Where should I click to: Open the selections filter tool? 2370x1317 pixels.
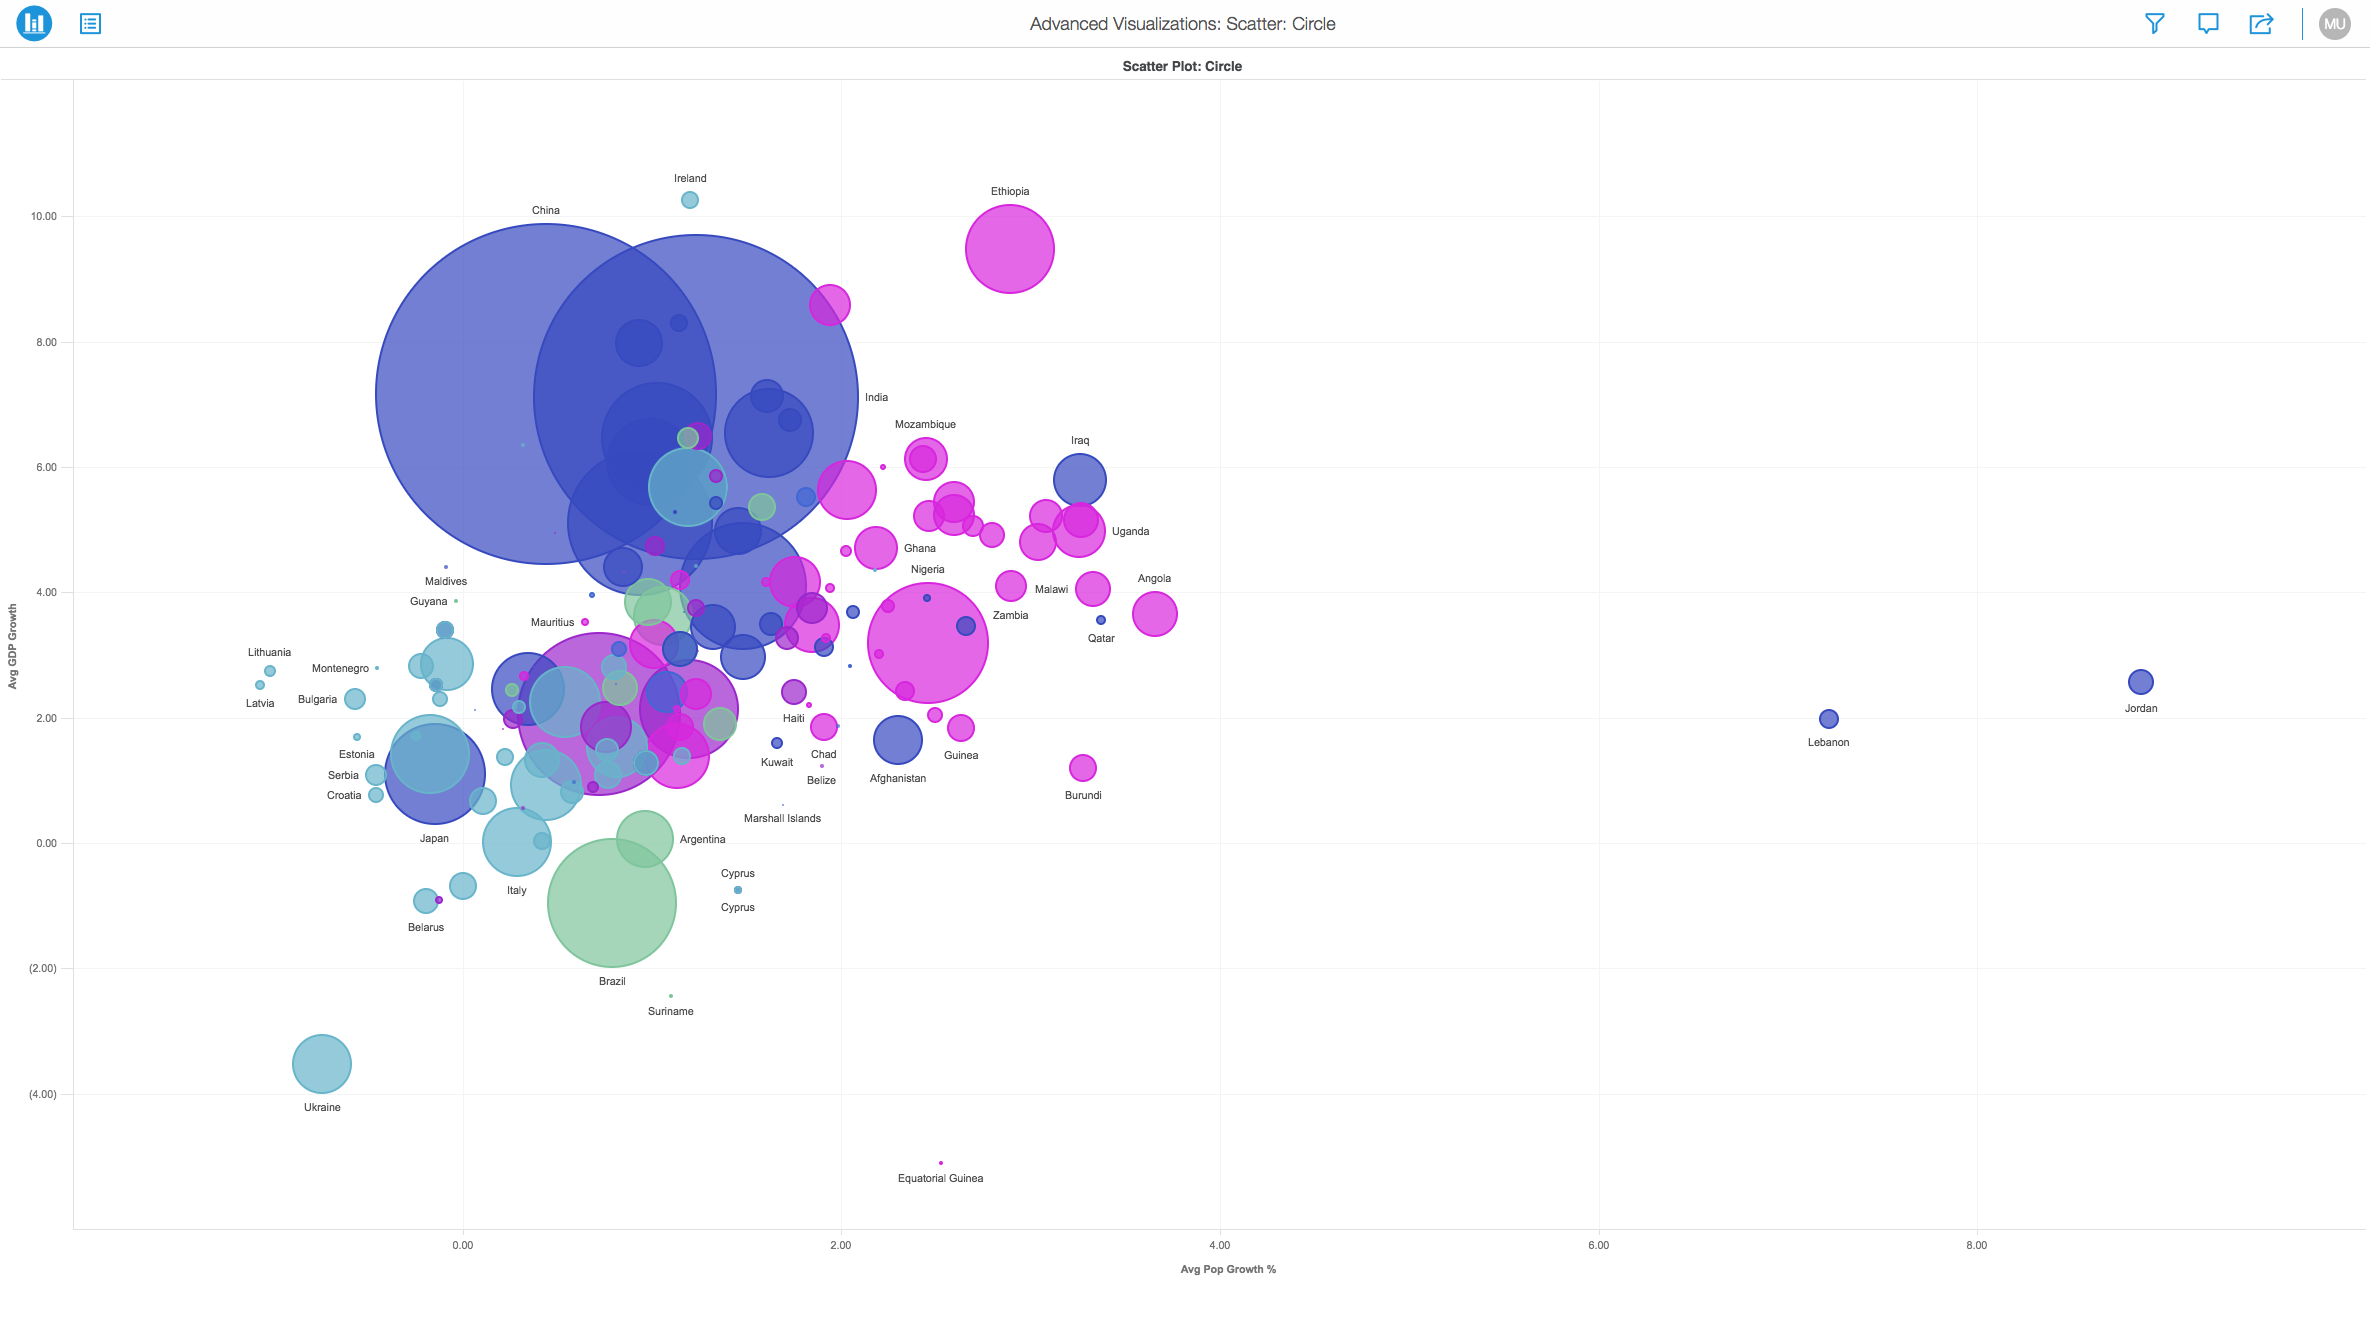tap(2155, 23)
